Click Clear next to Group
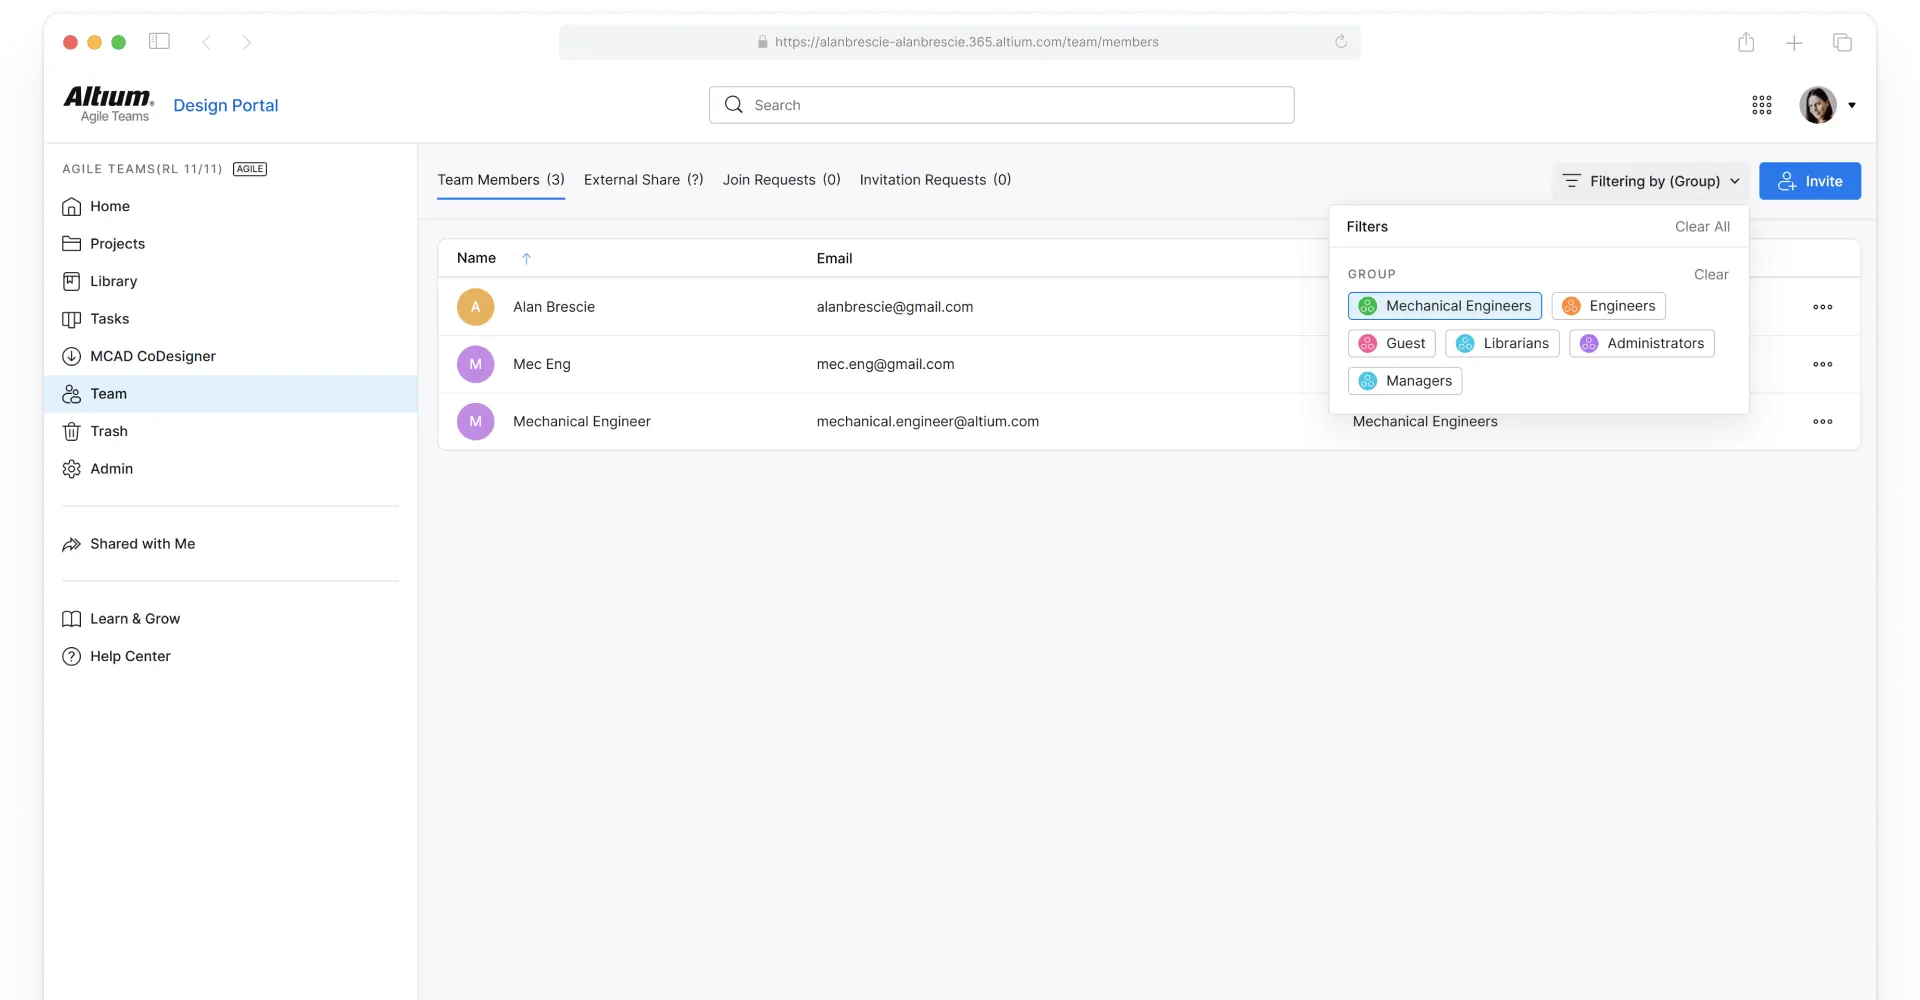1920x1000 pixels. [1711, 274]
